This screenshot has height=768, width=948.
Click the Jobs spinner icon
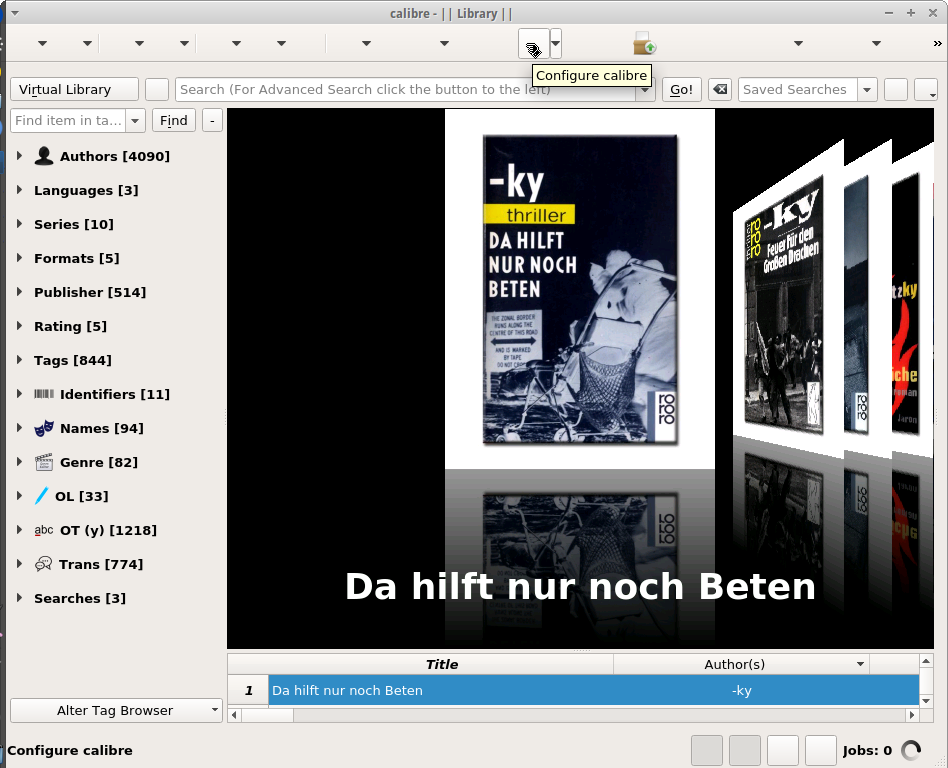coord(911,750)
